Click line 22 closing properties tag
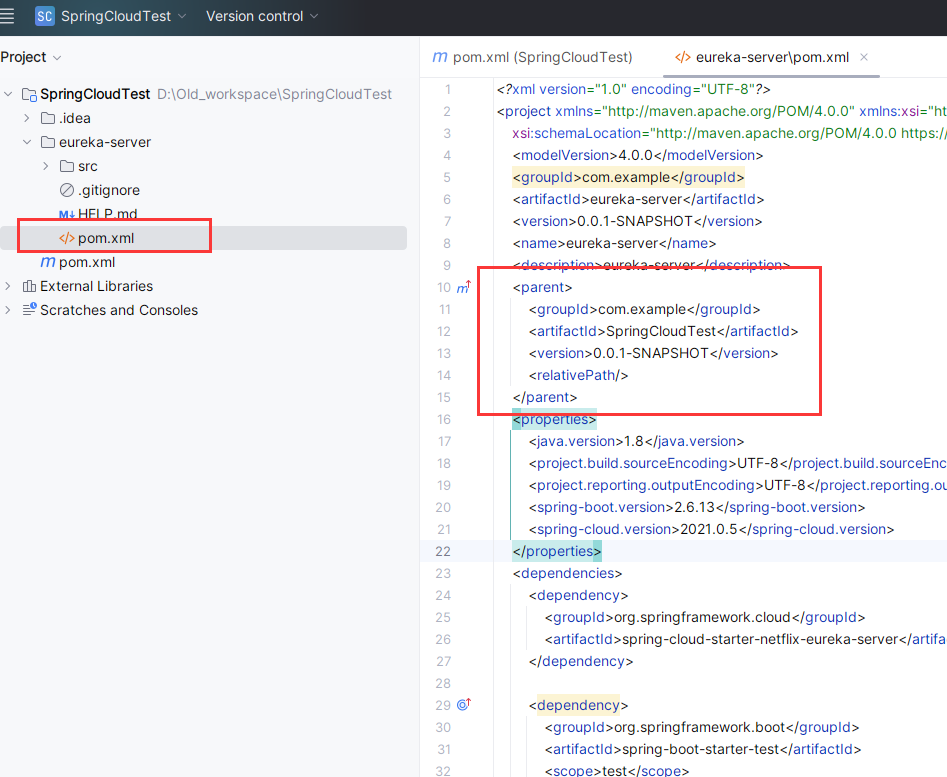947x777 pixels. point(557,551)
